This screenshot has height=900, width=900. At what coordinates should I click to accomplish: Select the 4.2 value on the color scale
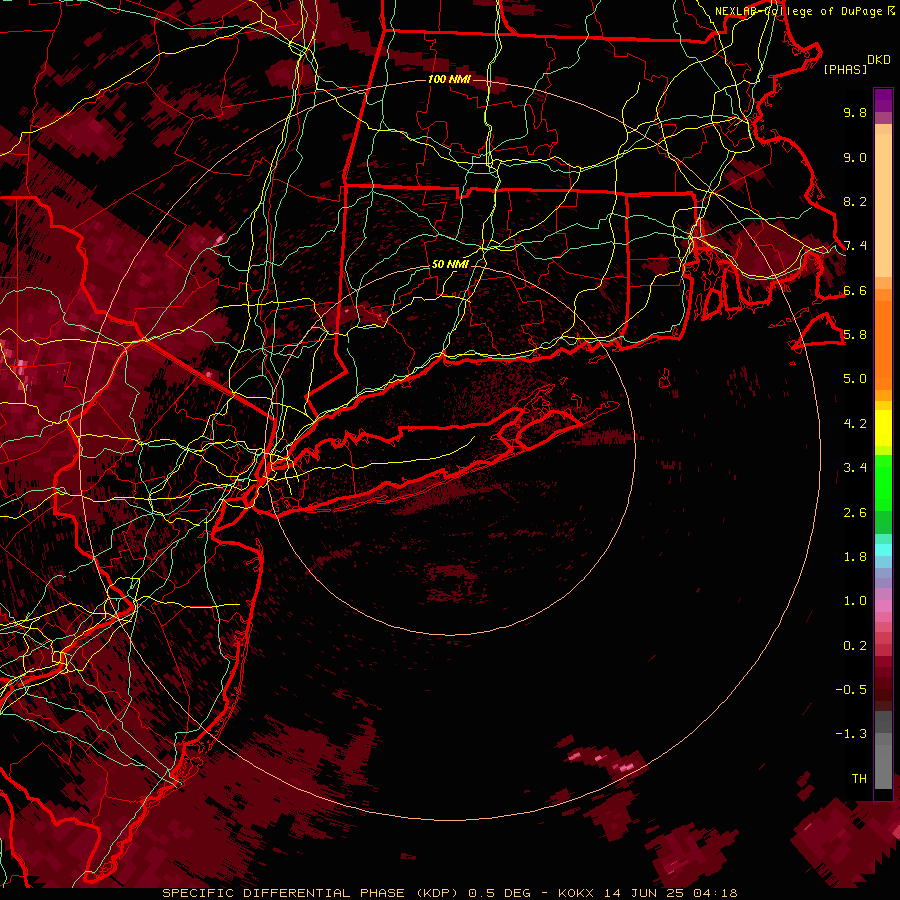[855, 424]
